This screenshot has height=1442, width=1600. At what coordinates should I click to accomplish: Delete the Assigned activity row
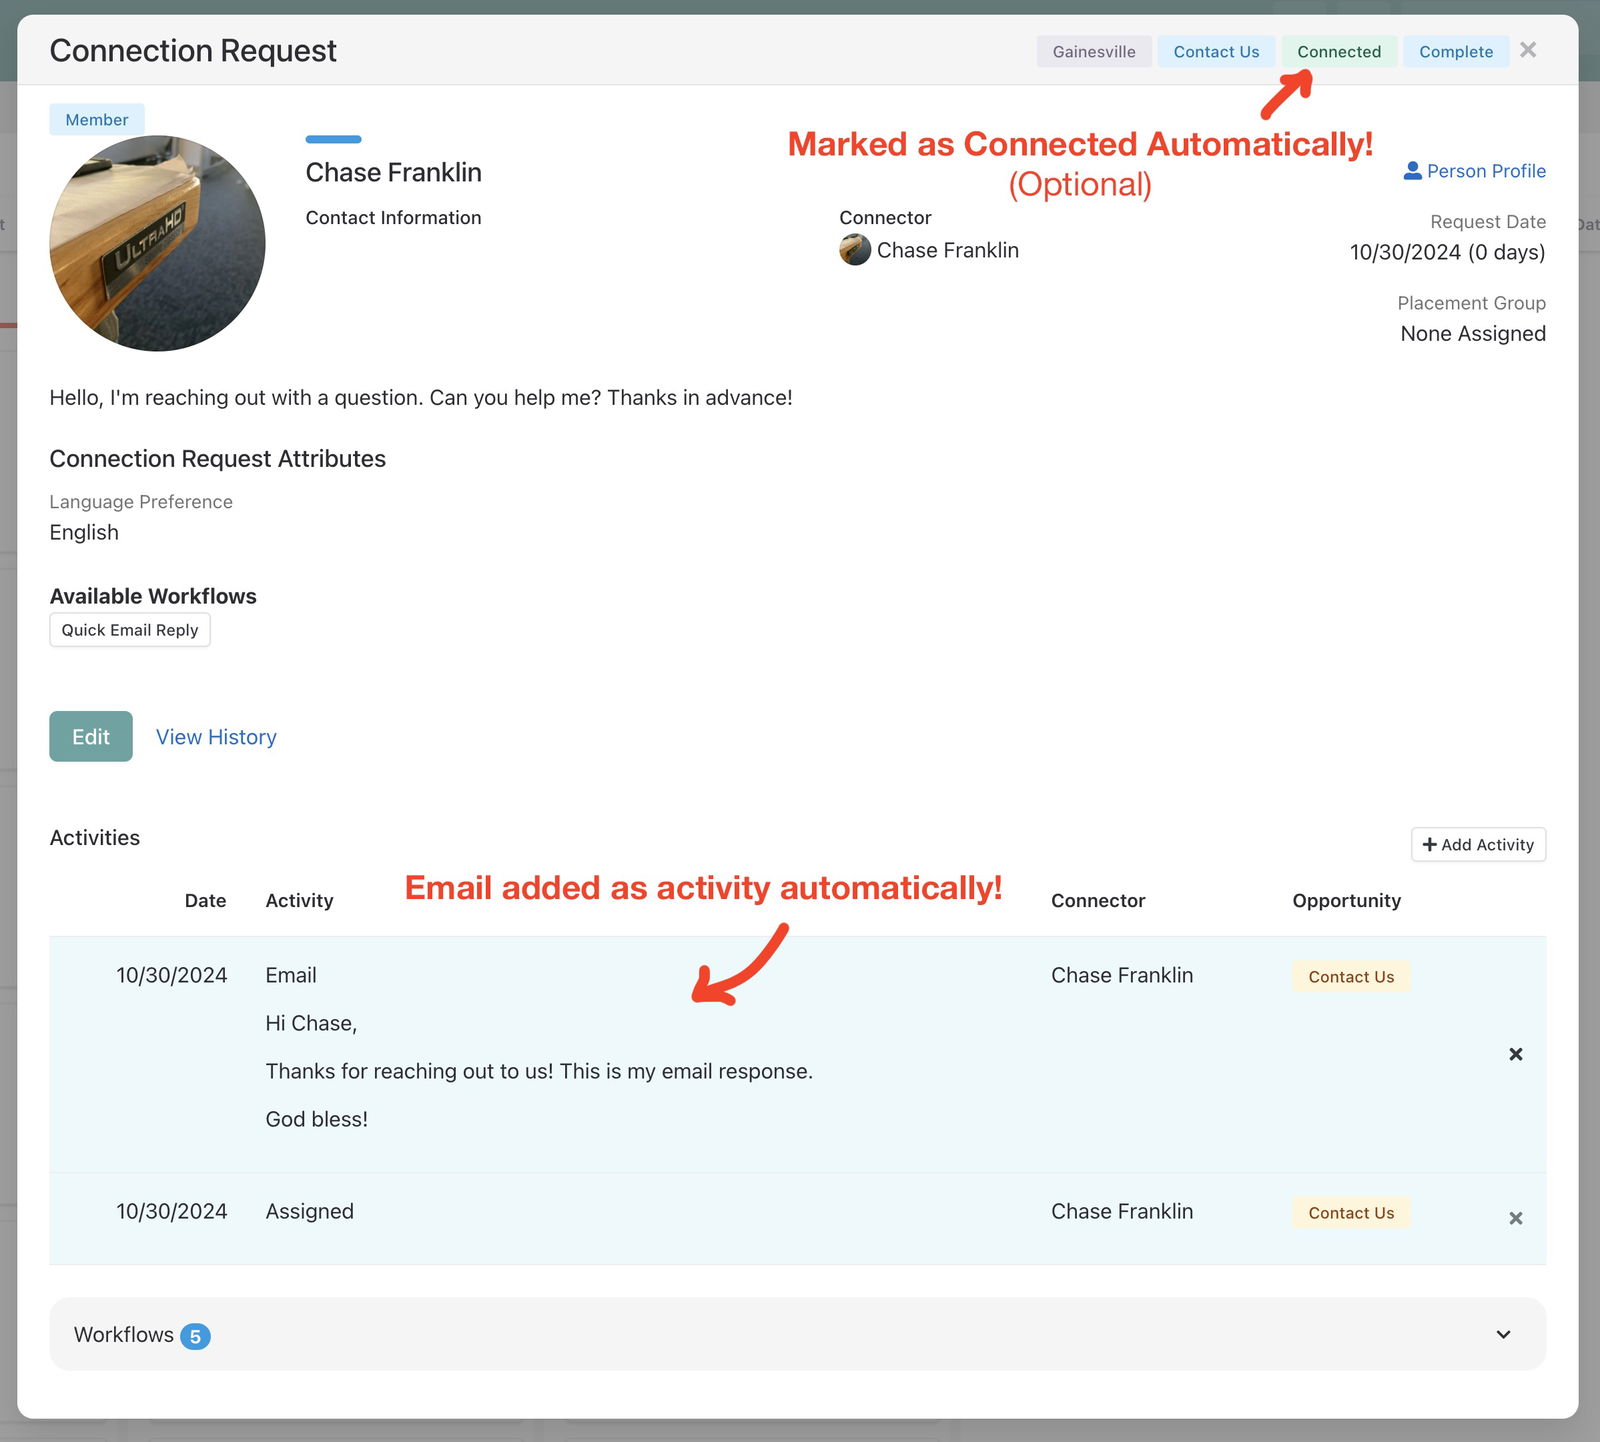click(x=1516, y=1218)
